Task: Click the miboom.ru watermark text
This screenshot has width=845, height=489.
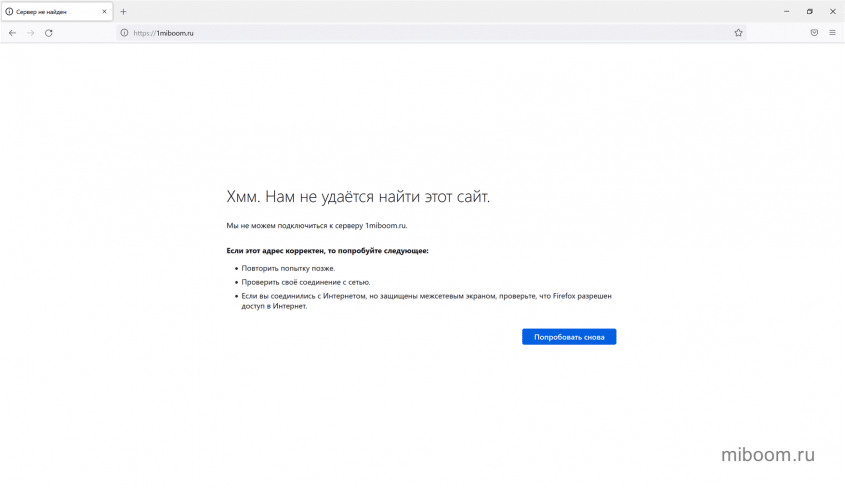Action: [767, 455]
